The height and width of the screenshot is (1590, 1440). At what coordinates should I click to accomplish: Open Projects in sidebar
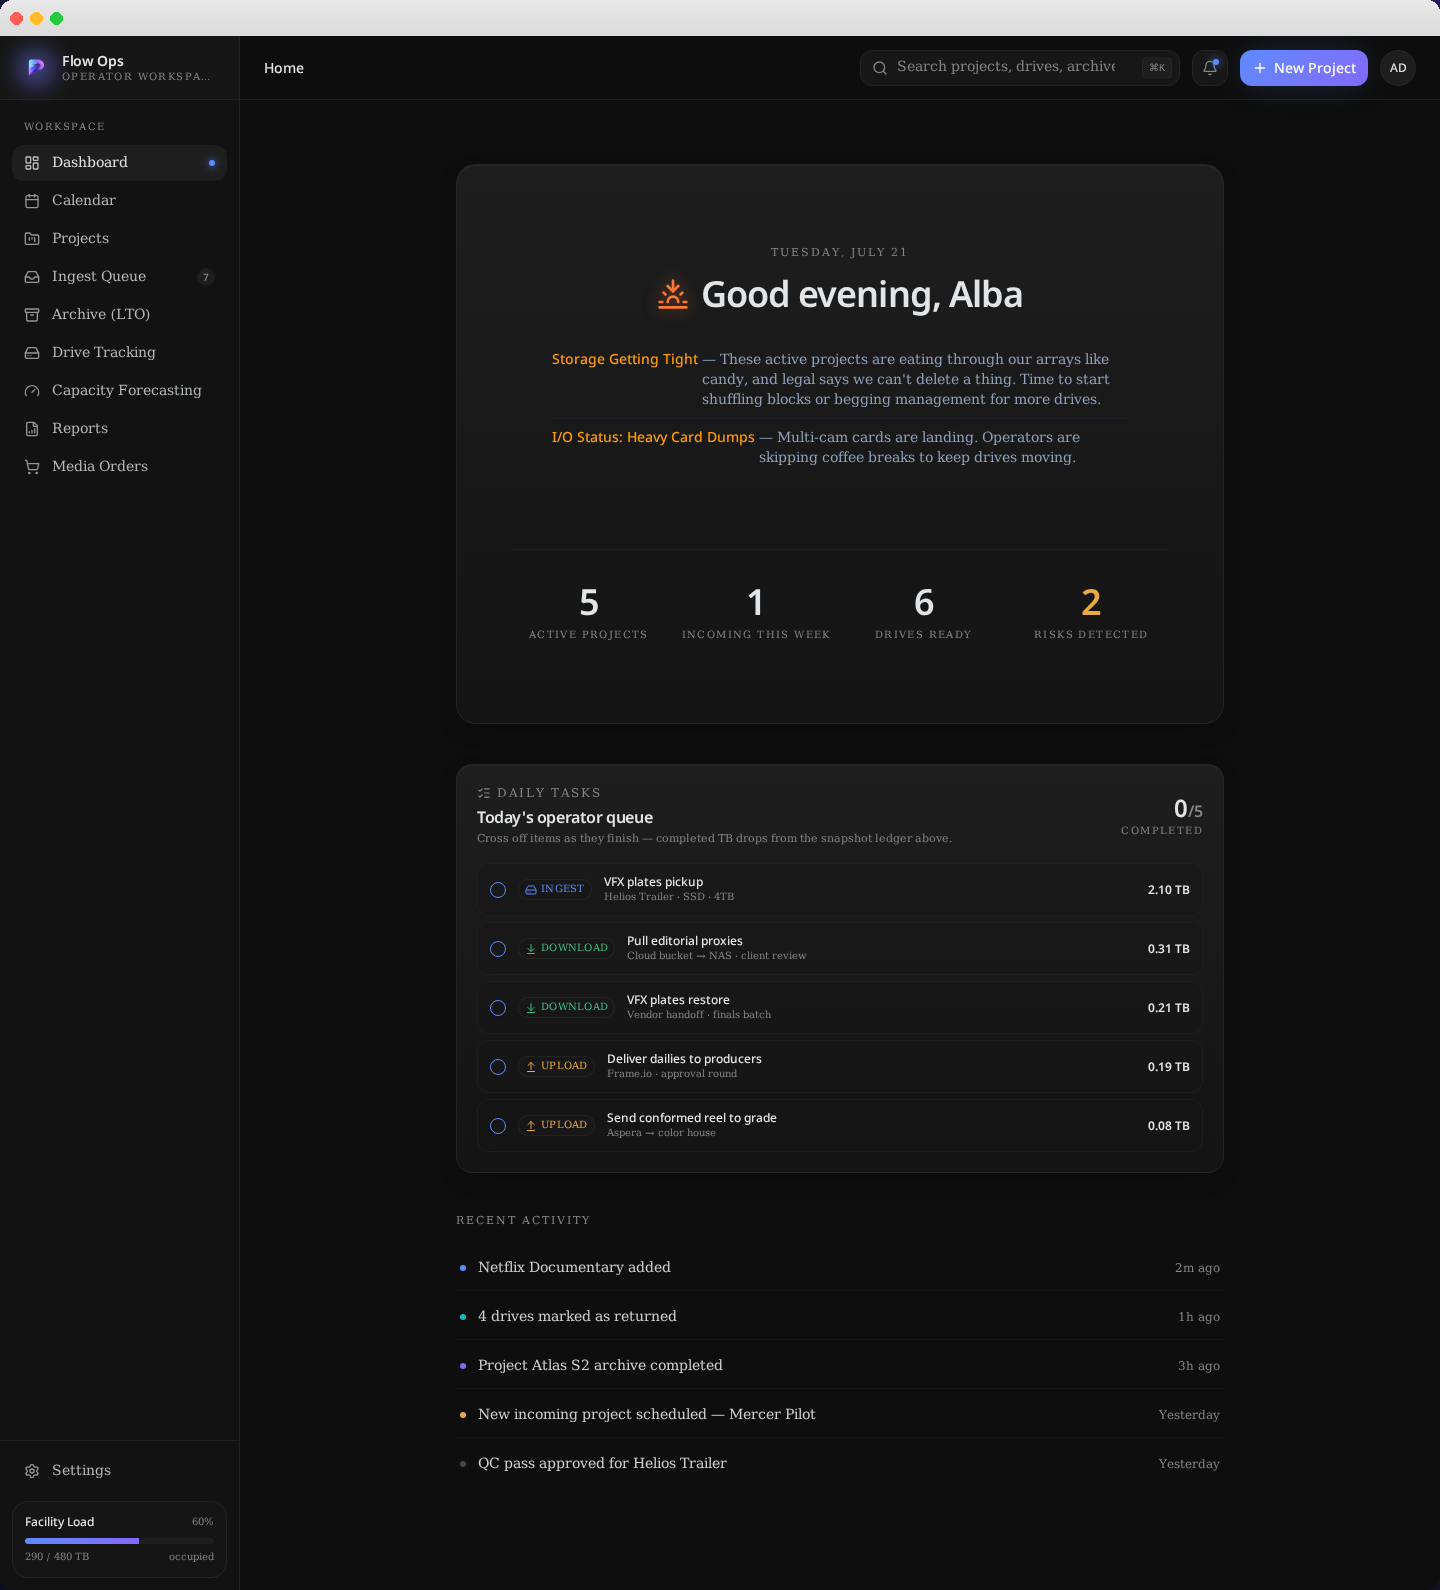pyautogui.click(x=119, y=239)
